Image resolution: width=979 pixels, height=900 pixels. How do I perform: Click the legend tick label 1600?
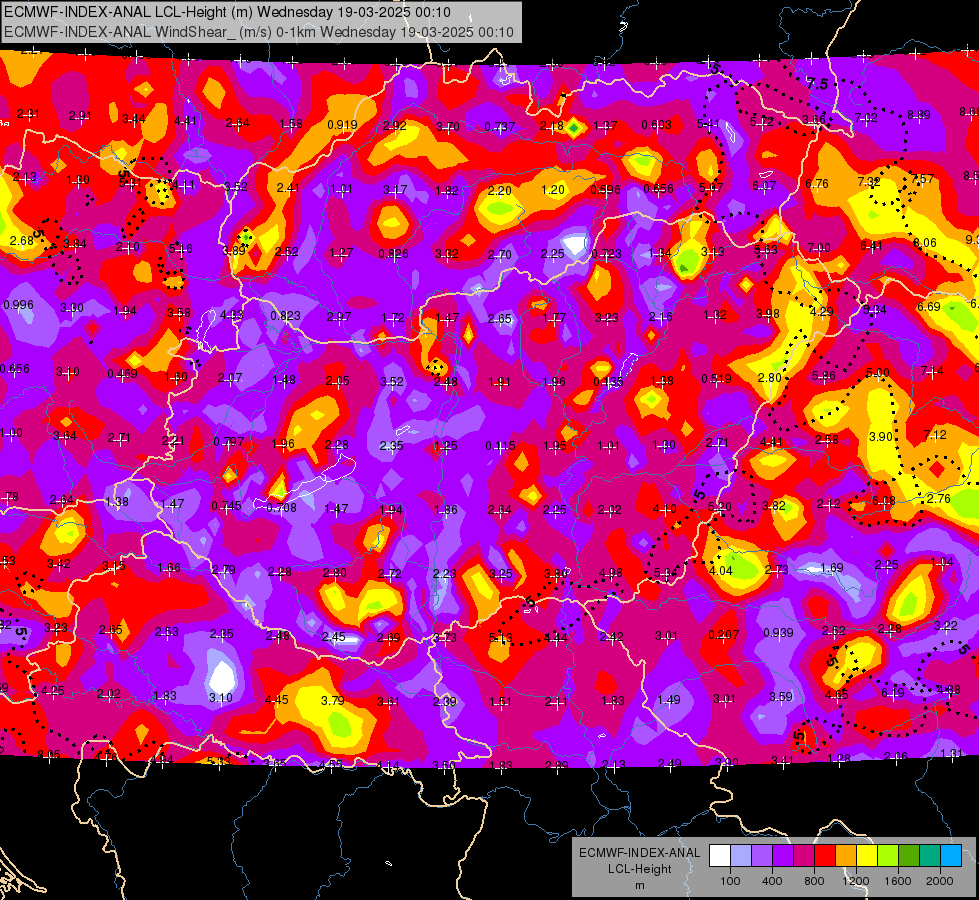(898, 881)
